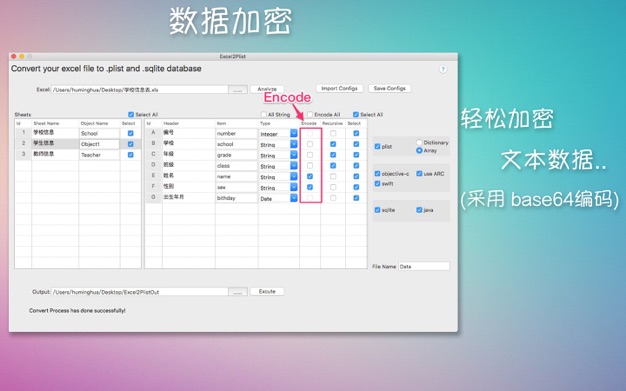
Task: Click the Output path field
Action: click(x=139, y=292)
